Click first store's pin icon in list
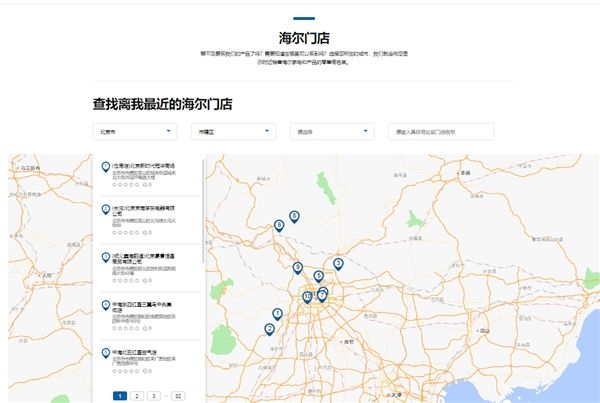 pos(105,166)
